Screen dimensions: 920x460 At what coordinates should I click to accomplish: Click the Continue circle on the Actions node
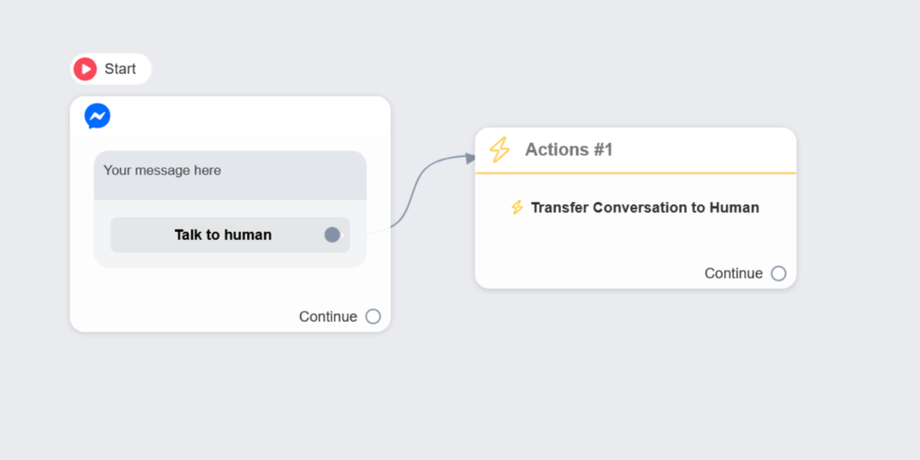click(x=778, y=274)
